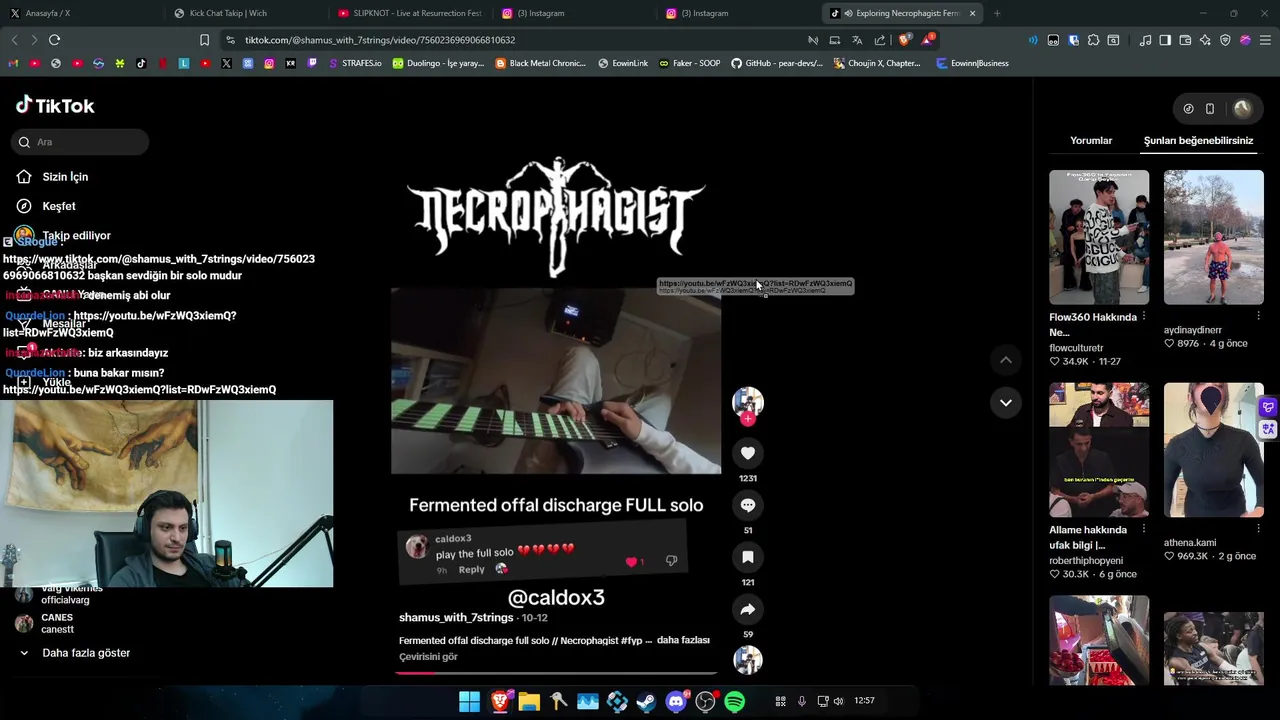Open TikTok profile avatar at top right

tap(1242, 108)
